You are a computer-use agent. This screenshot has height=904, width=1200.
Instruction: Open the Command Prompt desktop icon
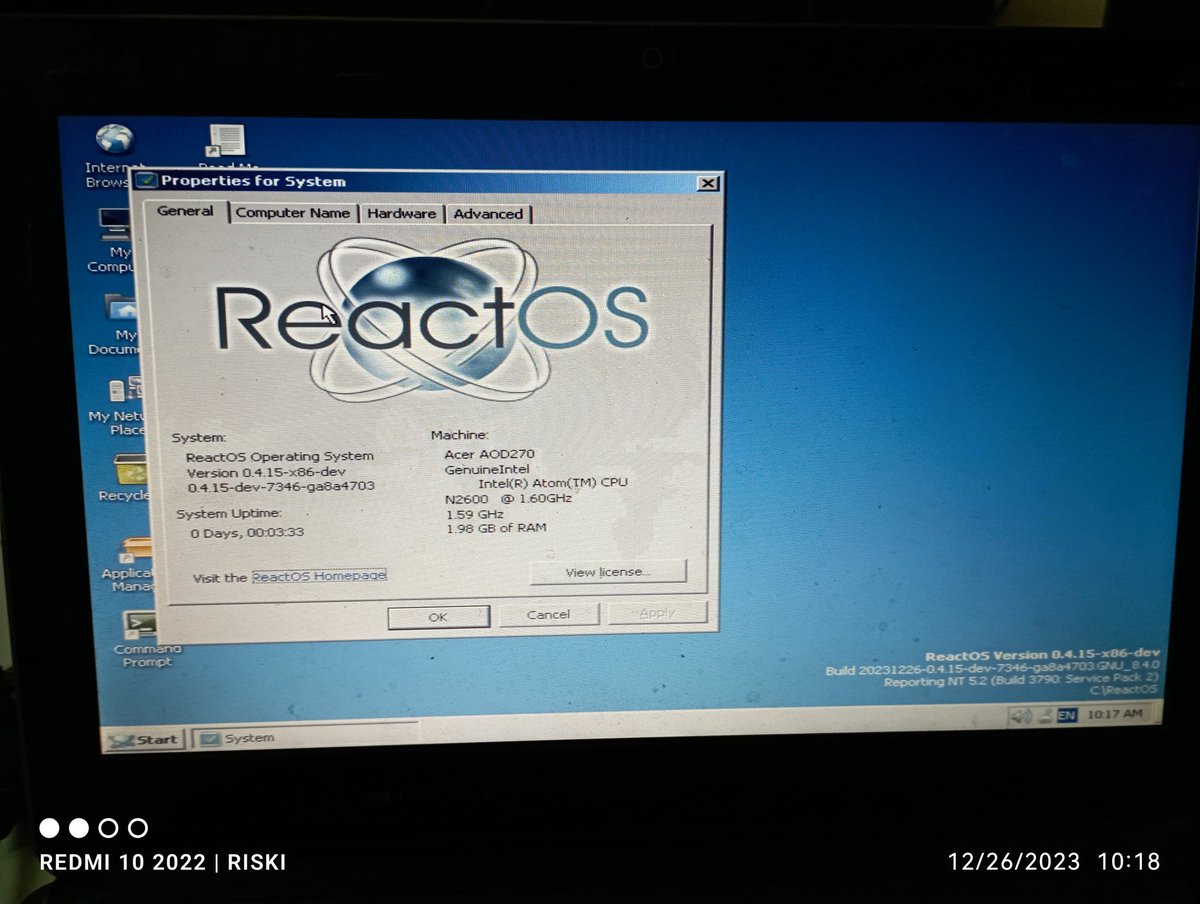tap(139, 625)
